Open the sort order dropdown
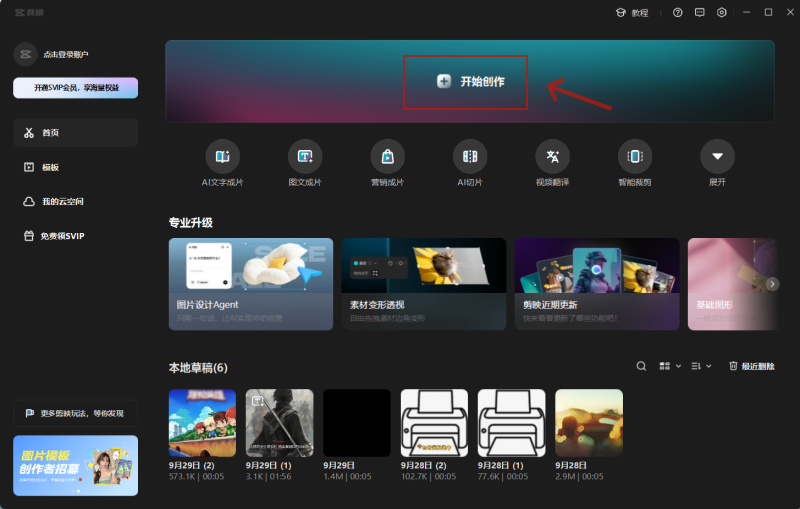The image size is (800, 509). click(x=701, y=366)
